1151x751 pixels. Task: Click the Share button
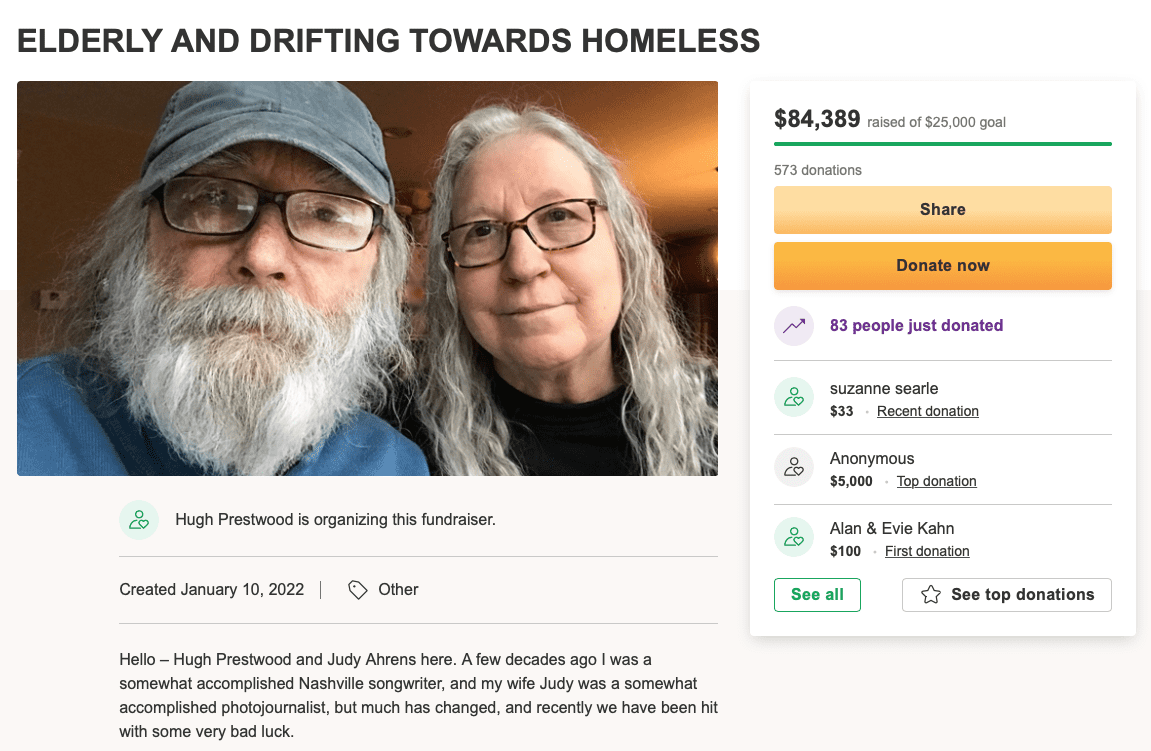(942, 209)
